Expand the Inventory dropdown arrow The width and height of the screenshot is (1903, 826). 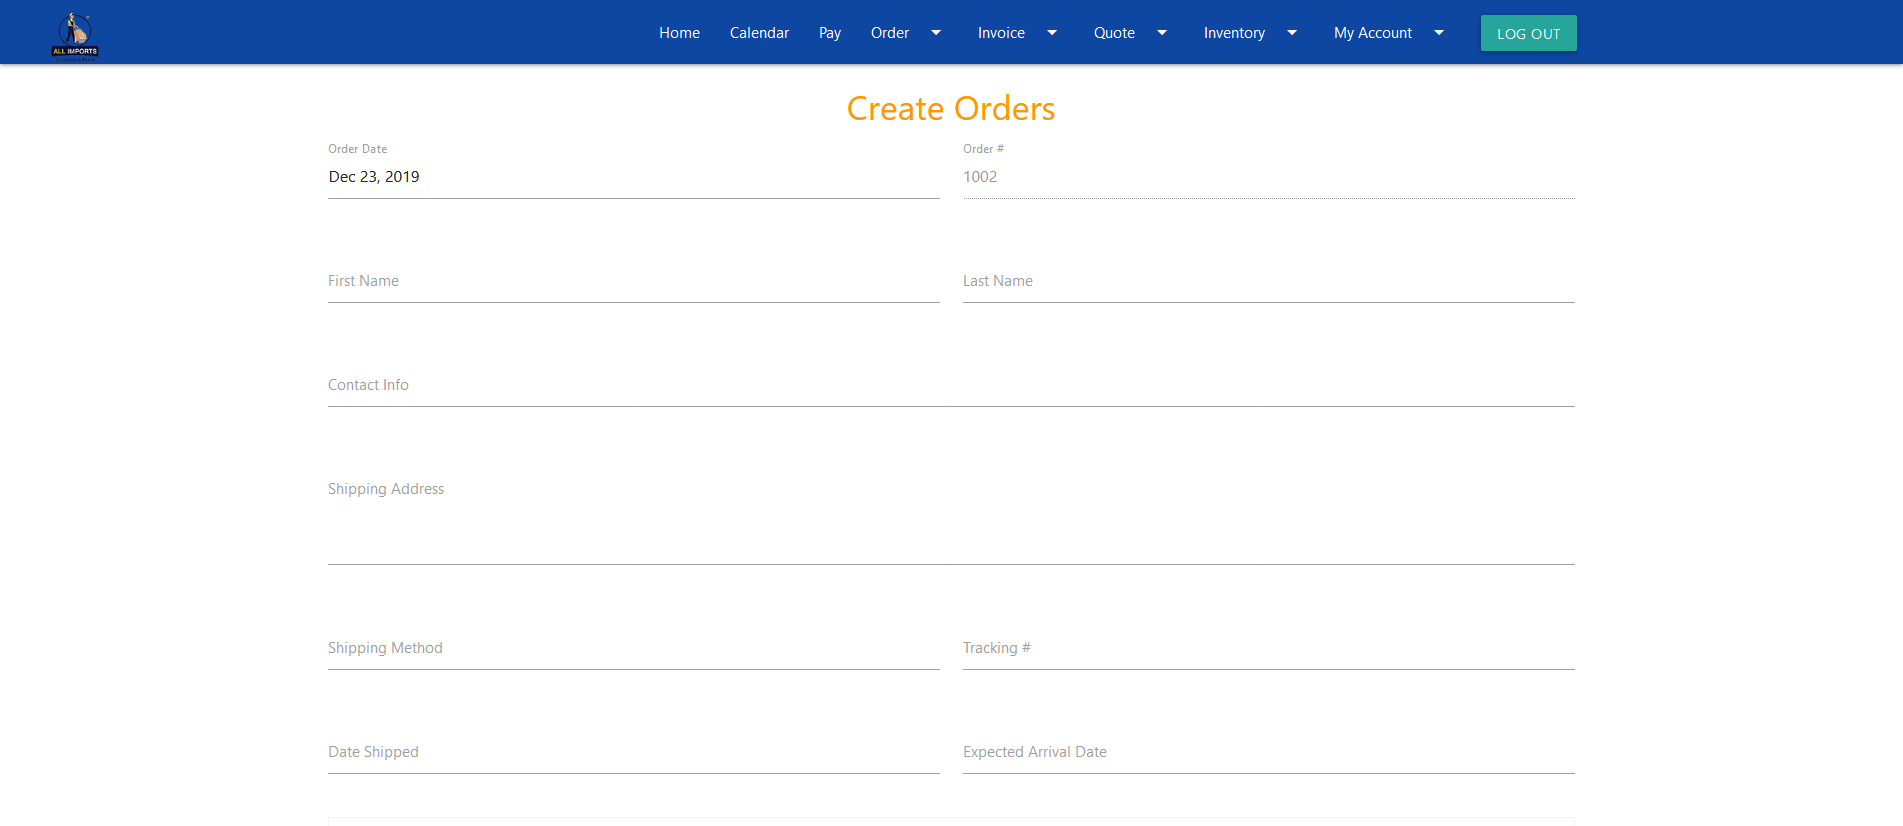click(x=1292, y=33)
